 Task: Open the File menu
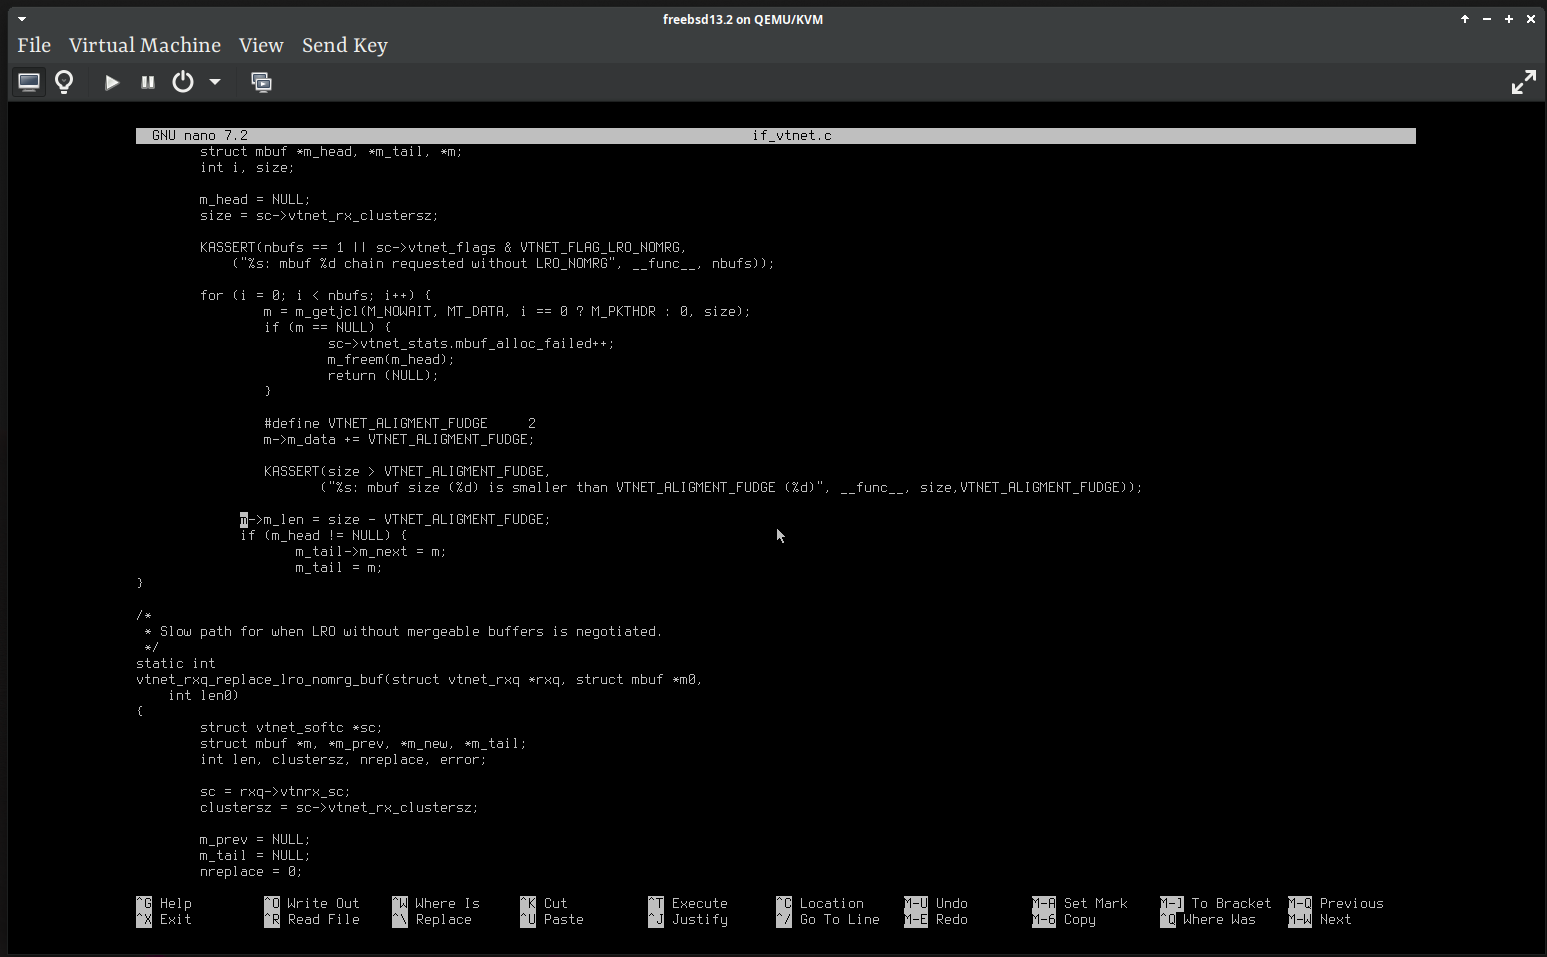tap(34, 45)
